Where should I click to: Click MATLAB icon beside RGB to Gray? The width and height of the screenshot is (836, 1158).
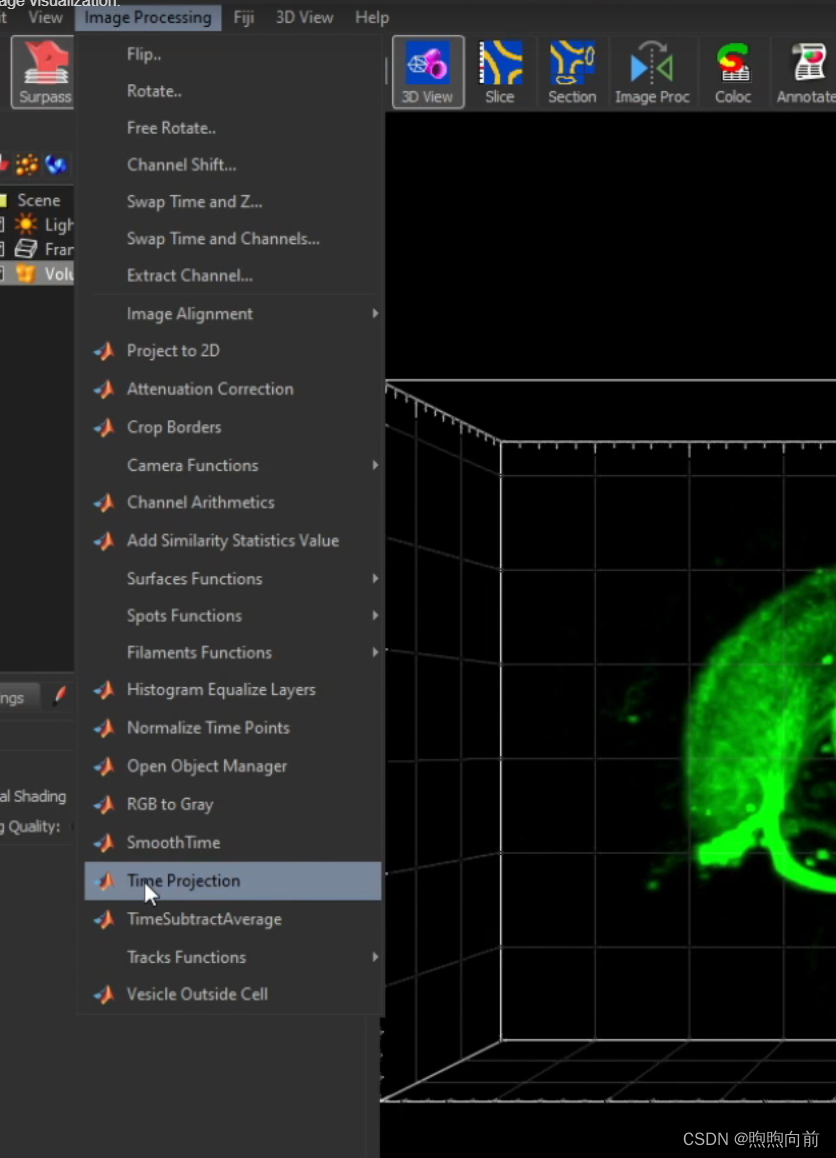pos(105,804)
